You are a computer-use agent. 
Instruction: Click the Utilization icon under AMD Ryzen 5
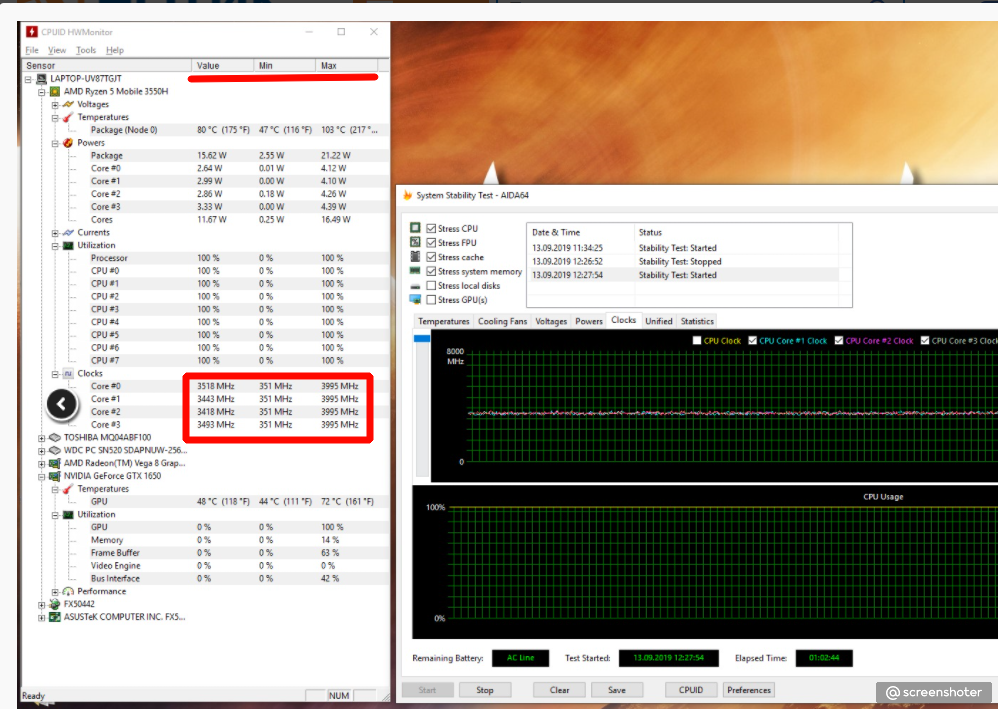(x=68, y=245)
